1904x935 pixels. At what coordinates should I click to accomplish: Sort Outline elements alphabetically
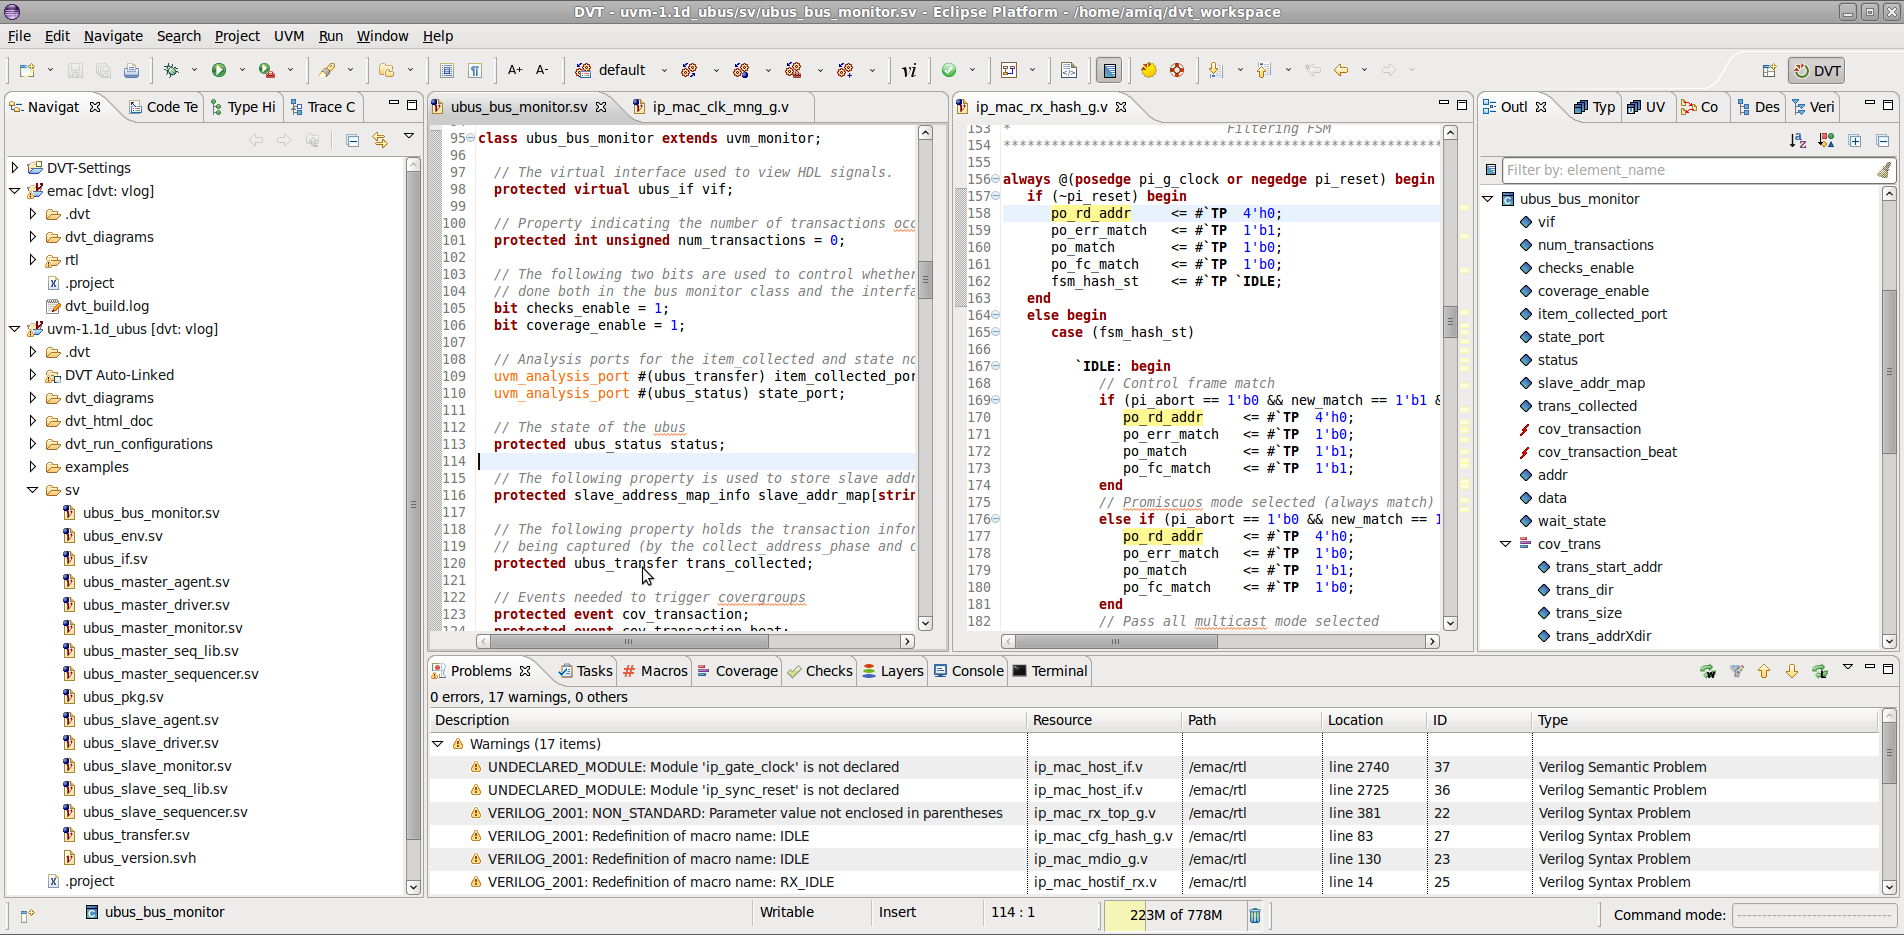[x=1797, y=140]
